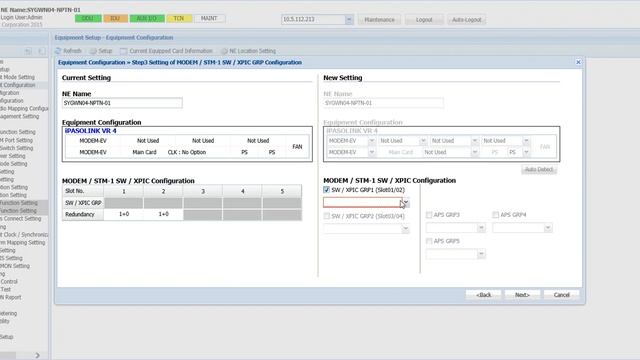Open Clock / Synchronization sidebar item
Image resolution: width=640 pixels, height=360 pixels.
(x=24, y=235)
